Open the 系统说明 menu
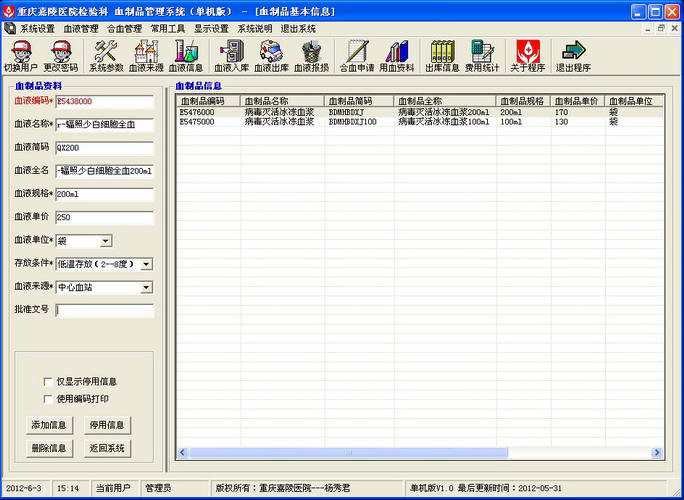The image size is (684, 500). coord(255,29)
